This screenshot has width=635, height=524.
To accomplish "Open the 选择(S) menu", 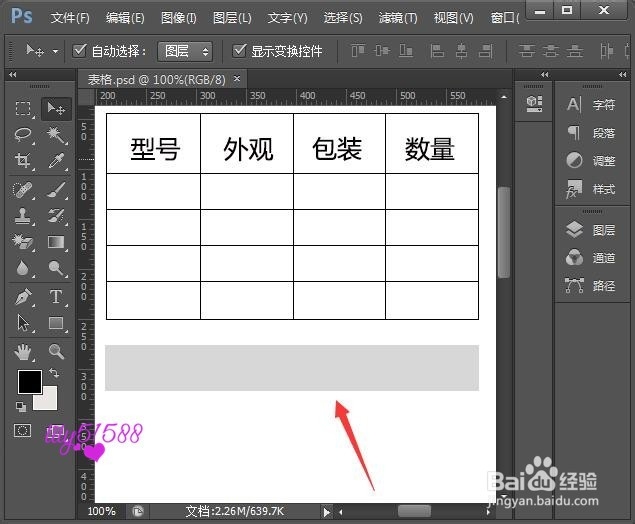I will [343, 18].
